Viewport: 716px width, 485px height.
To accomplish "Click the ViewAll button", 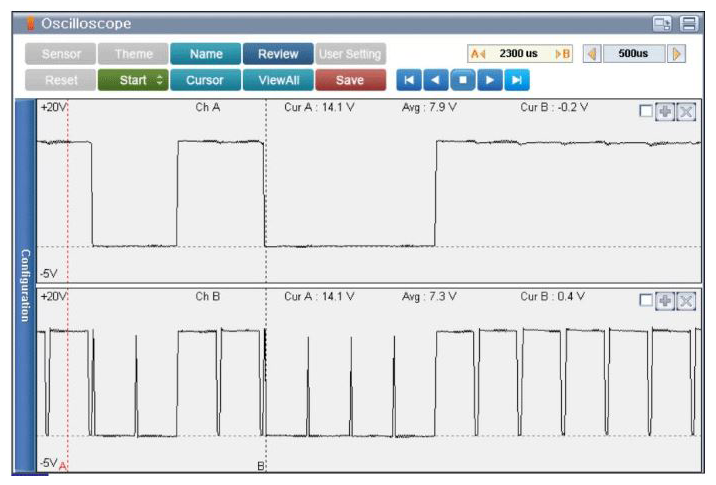I will pyautogui.click(x=278, y=80).
